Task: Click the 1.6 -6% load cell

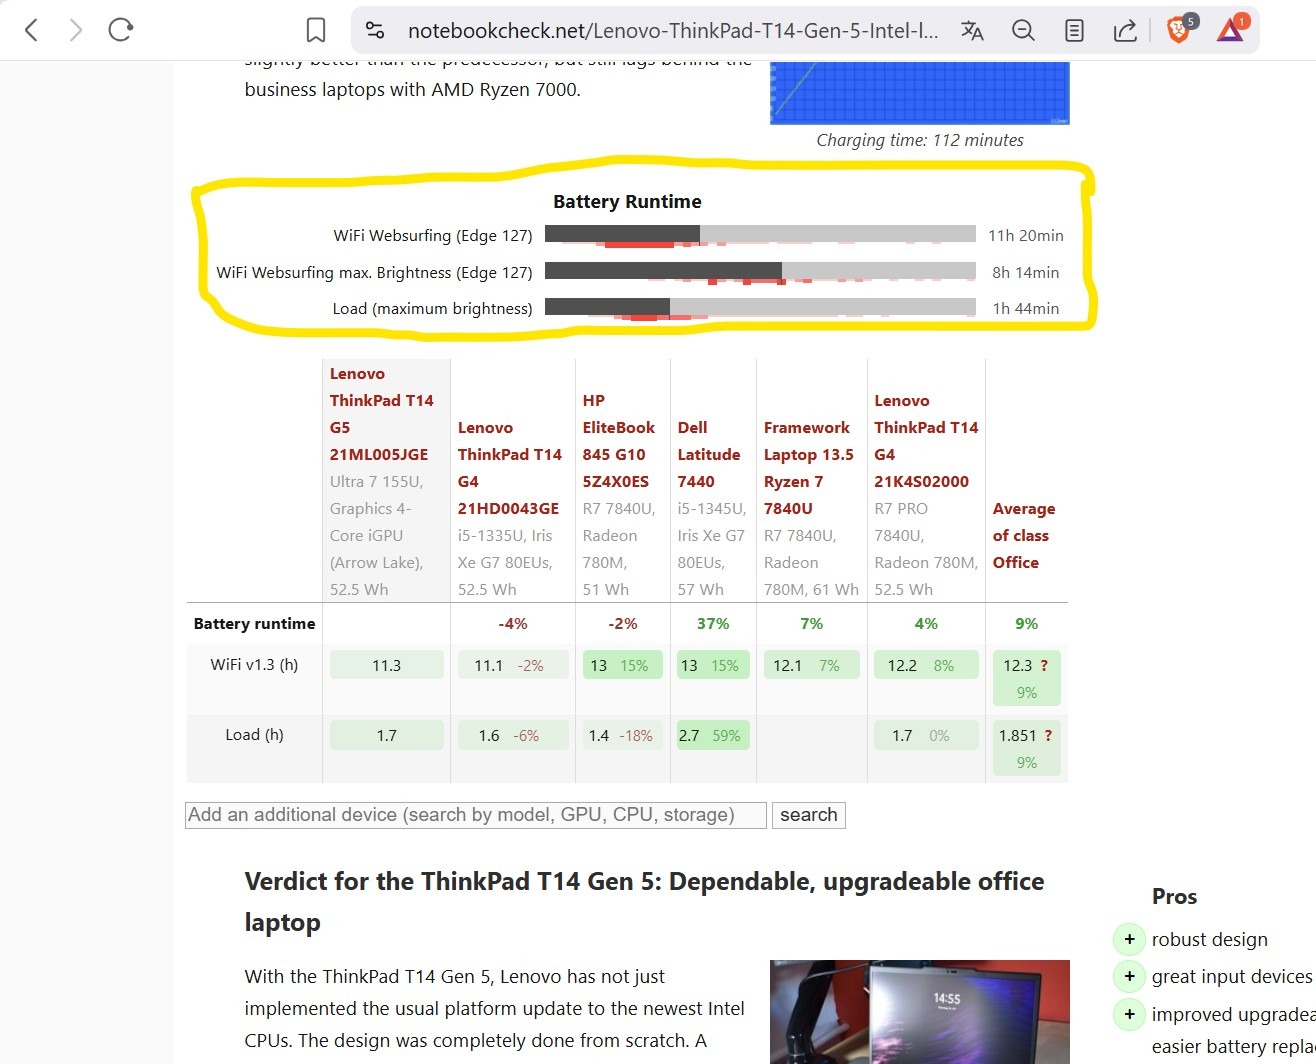Action: click(513, 735)
